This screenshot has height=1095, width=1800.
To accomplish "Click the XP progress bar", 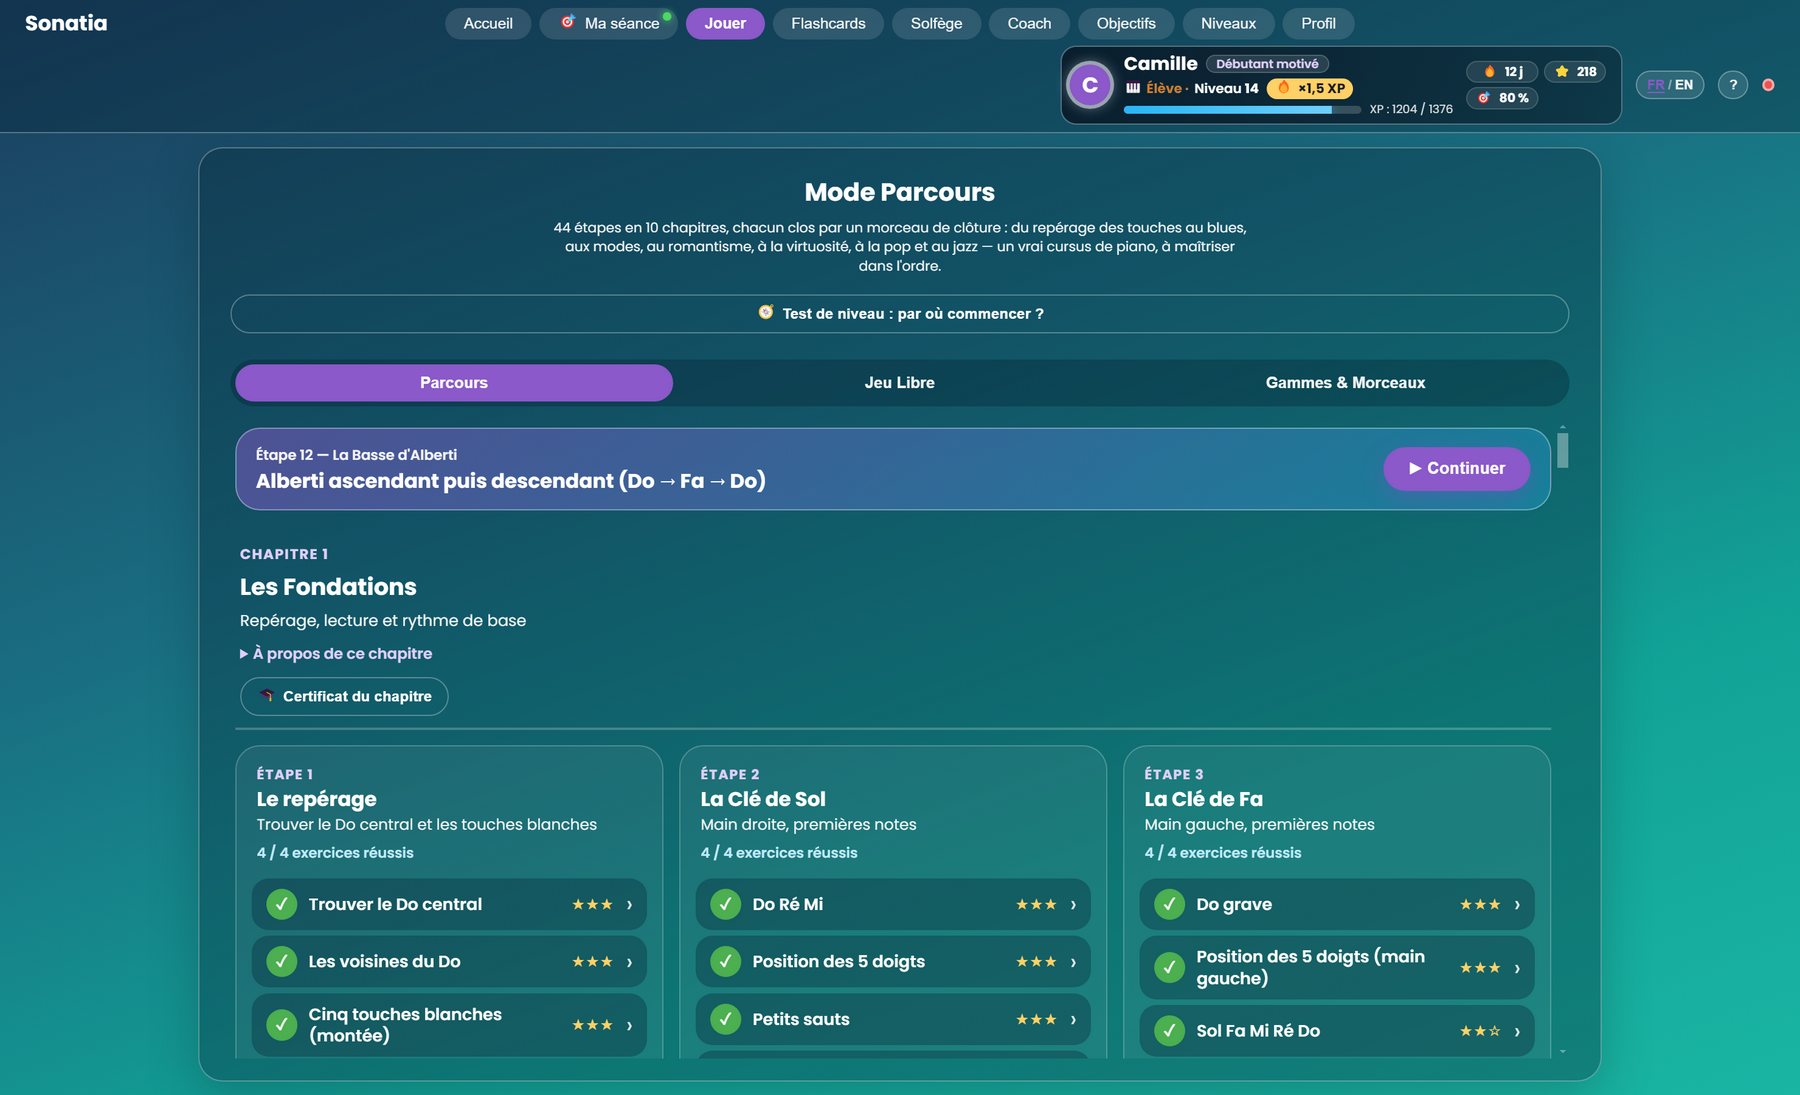I will tap(1242, 110).
